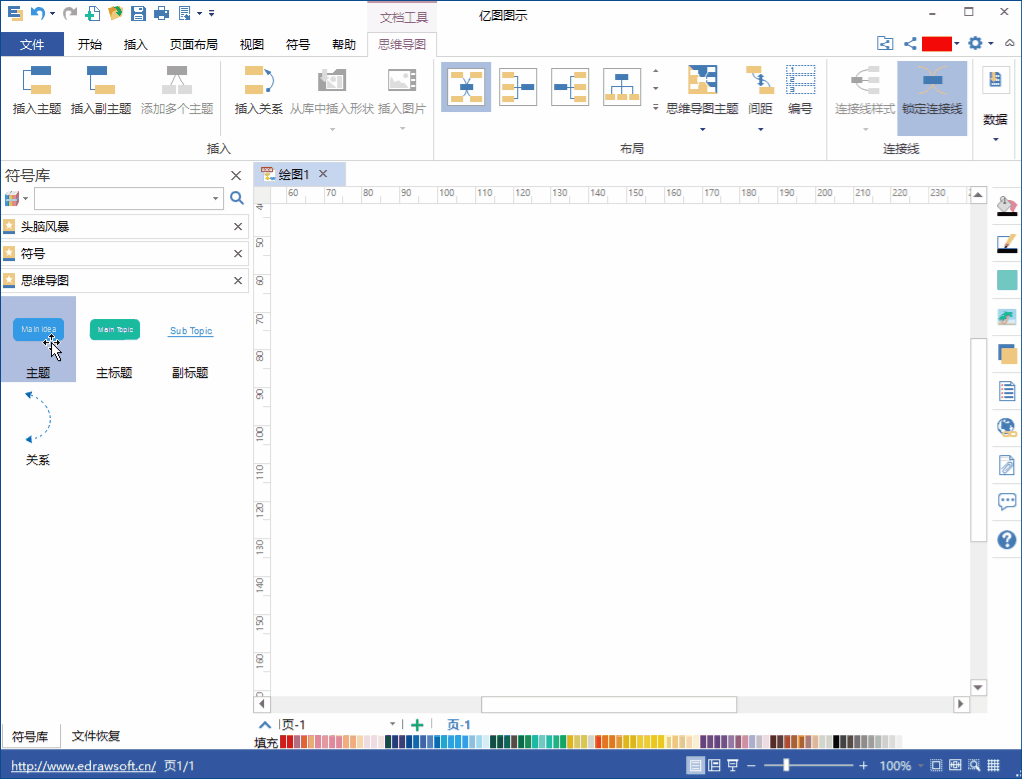Open the edrawsoft.cn website link
Screen dimensions: 1022x779
coord(83,765)
